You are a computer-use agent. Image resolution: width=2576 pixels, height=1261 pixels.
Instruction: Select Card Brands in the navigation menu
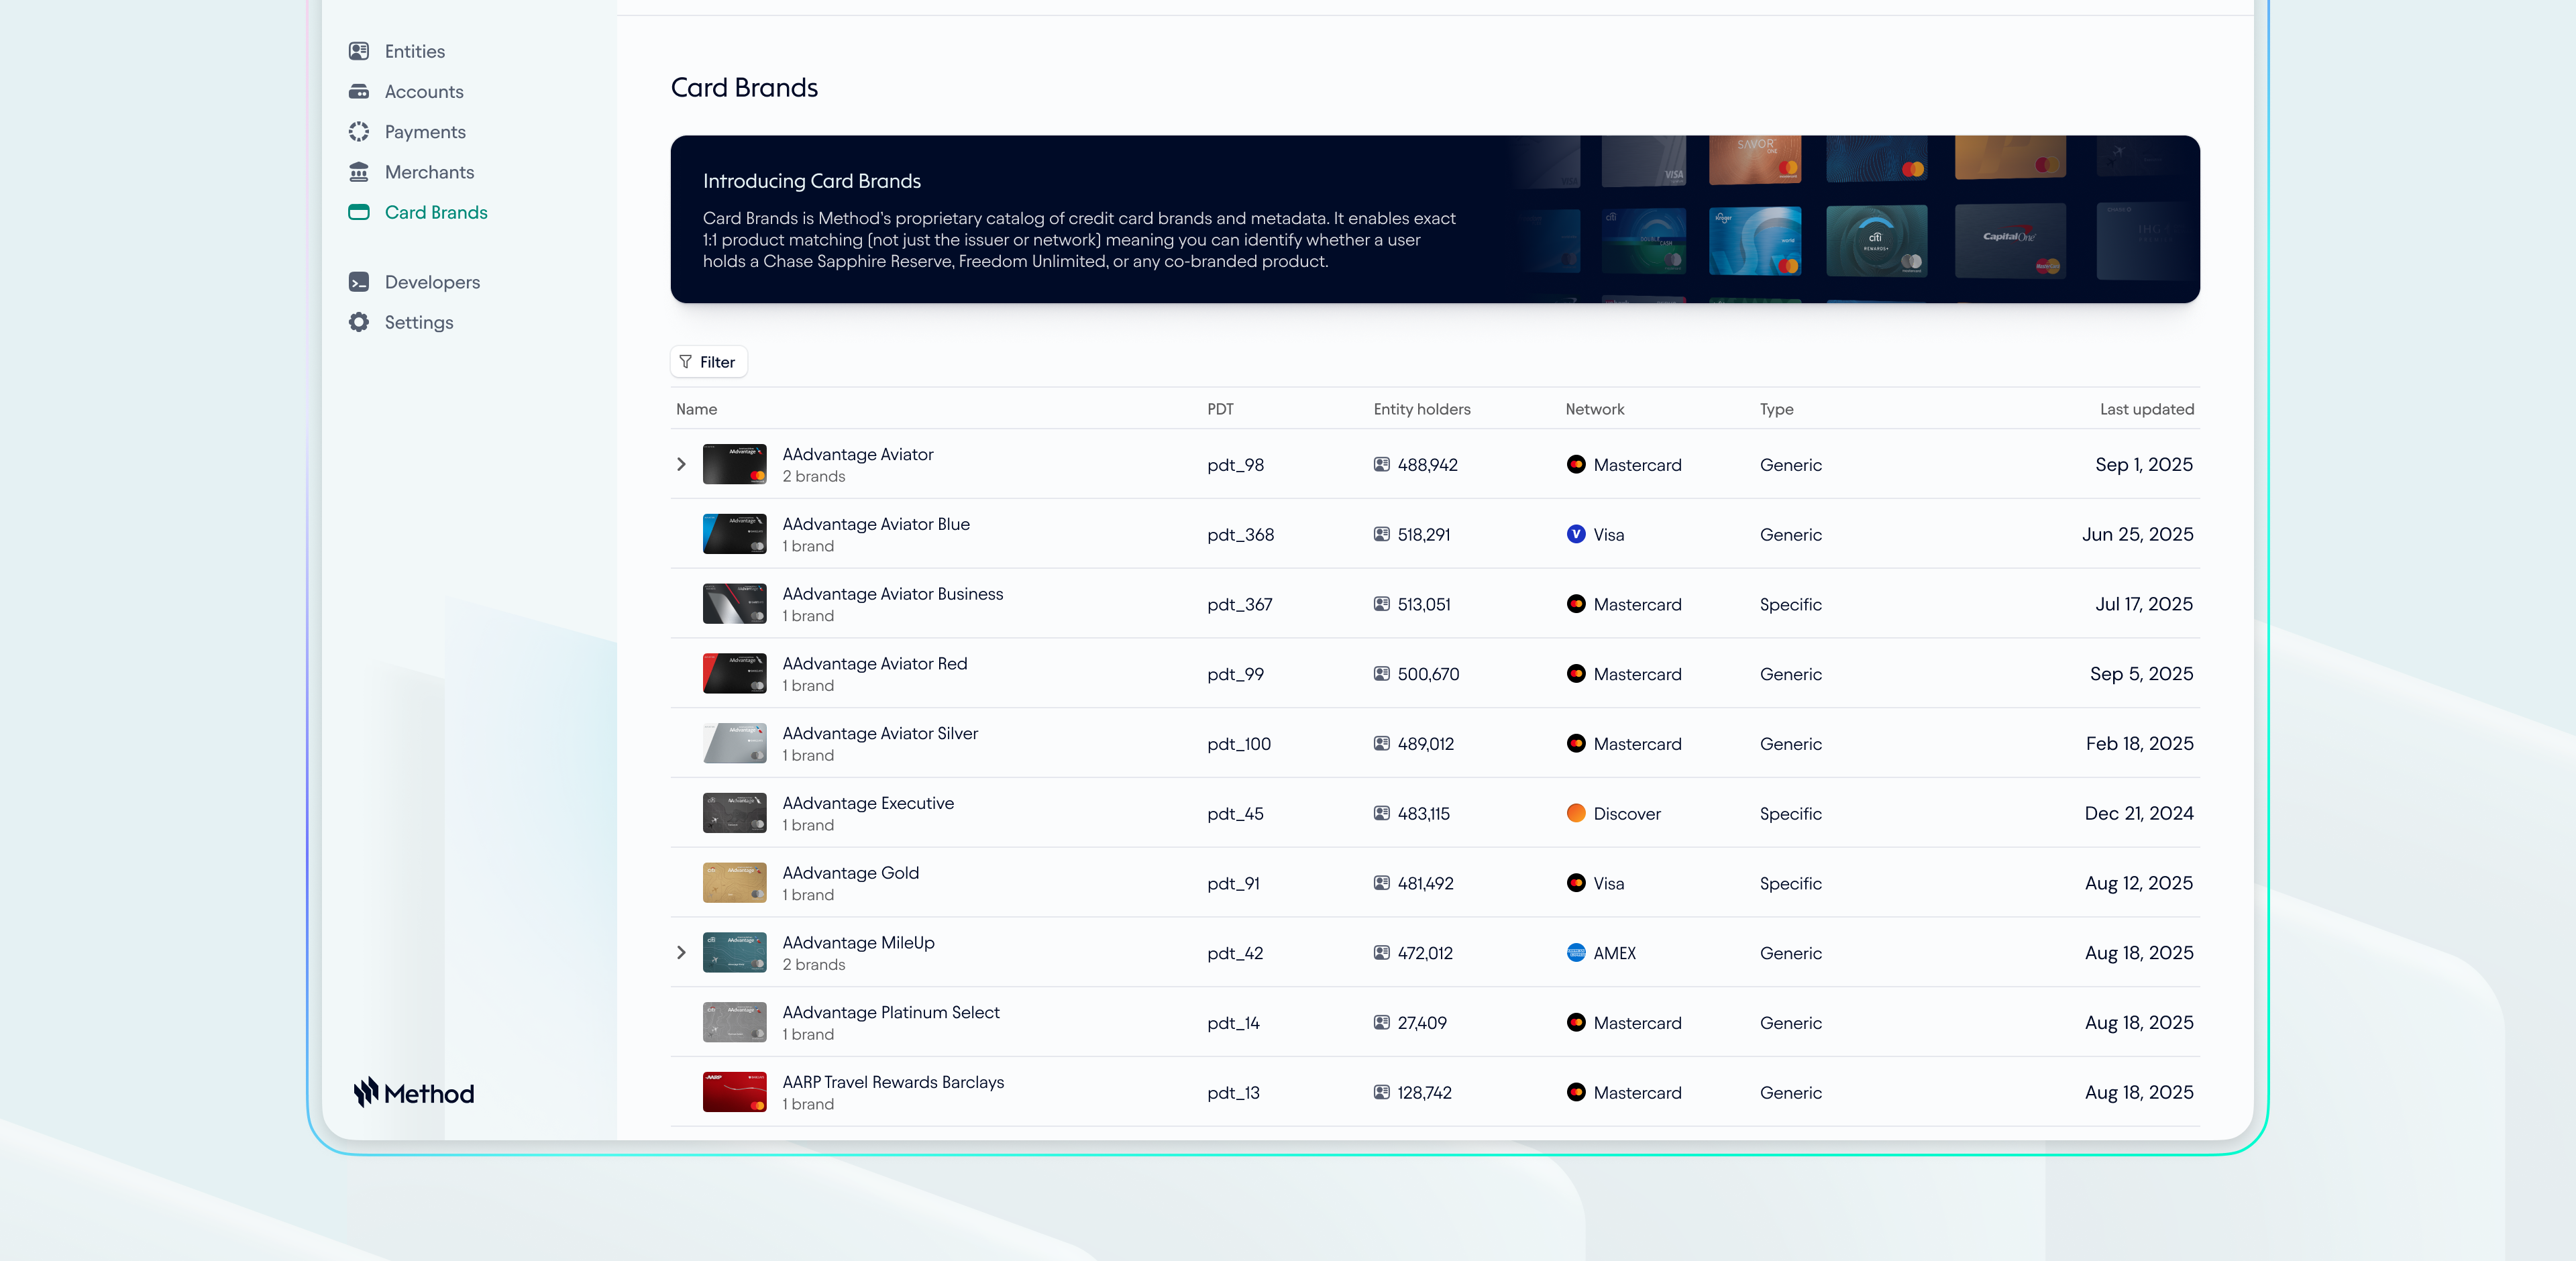(x=436, y=212)
